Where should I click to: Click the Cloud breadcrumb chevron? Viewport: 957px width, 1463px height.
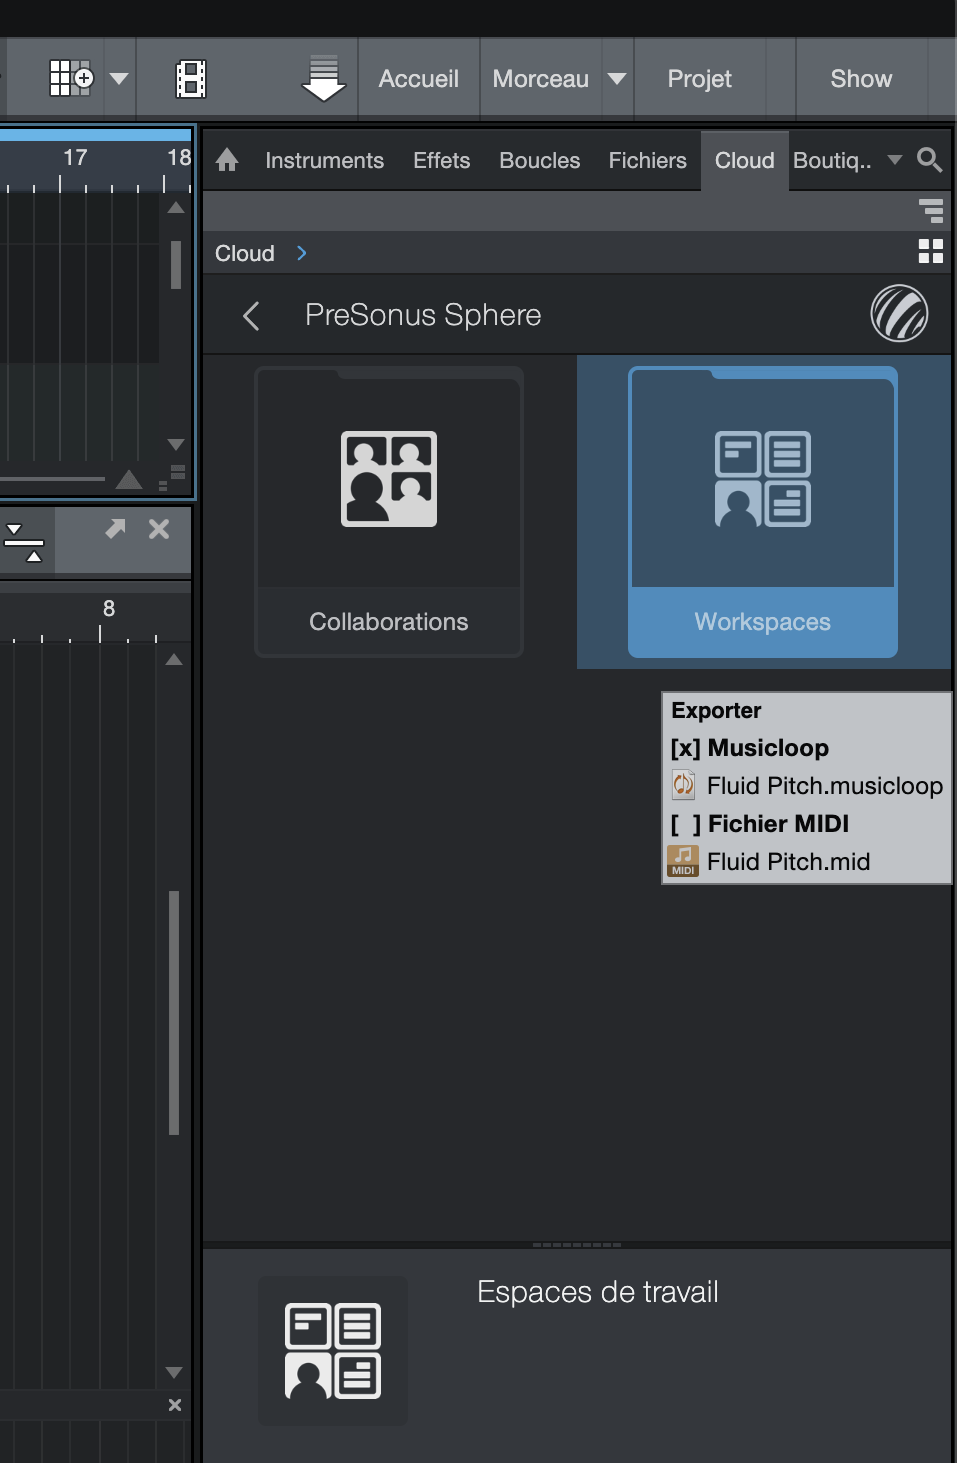pos(301,252)
